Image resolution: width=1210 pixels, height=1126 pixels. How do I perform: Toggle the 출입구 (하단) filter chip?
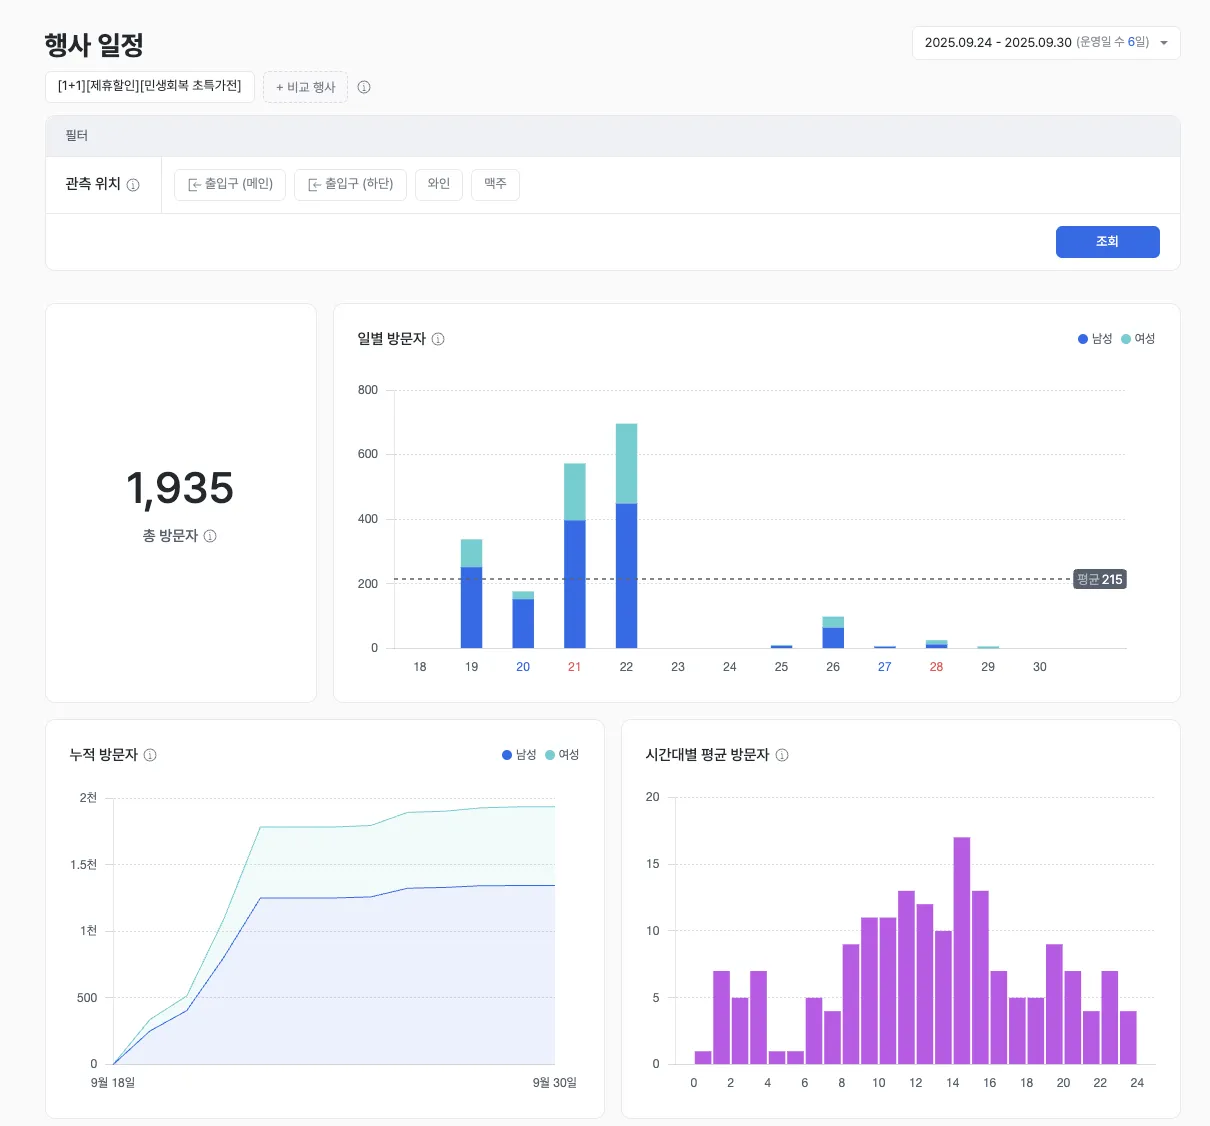click(350, 184)
